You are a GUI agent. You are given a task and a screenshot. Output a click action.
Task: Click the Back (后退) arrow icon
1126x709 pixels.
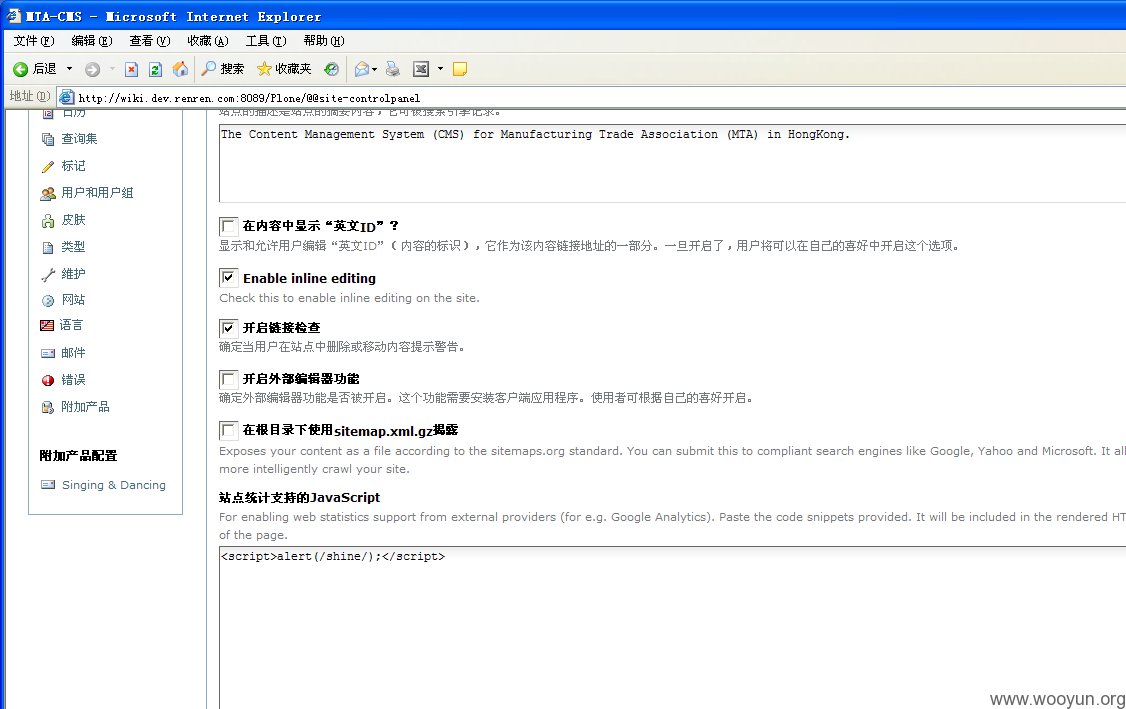pos(20,69)
